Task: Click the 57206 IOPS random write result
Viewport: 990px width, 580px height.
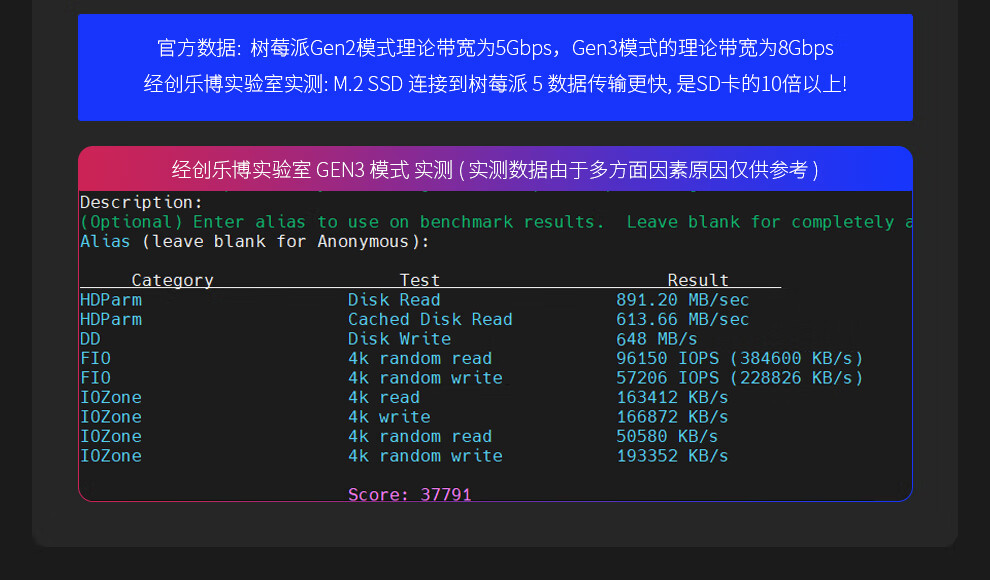Action: (x=739, y=378)
